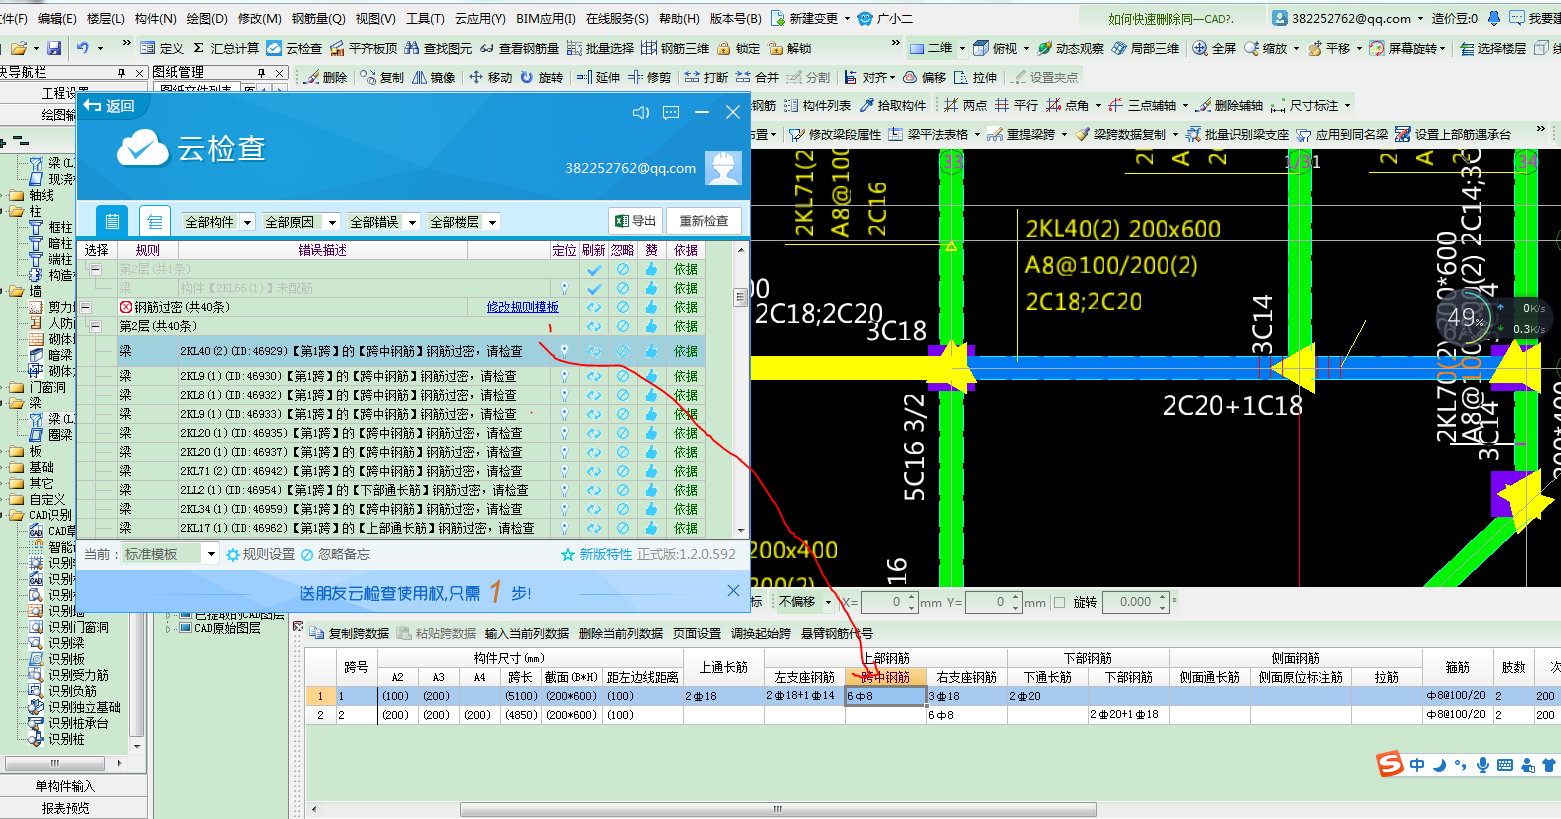Open the 在线服务(S) menu

[617, 18]
